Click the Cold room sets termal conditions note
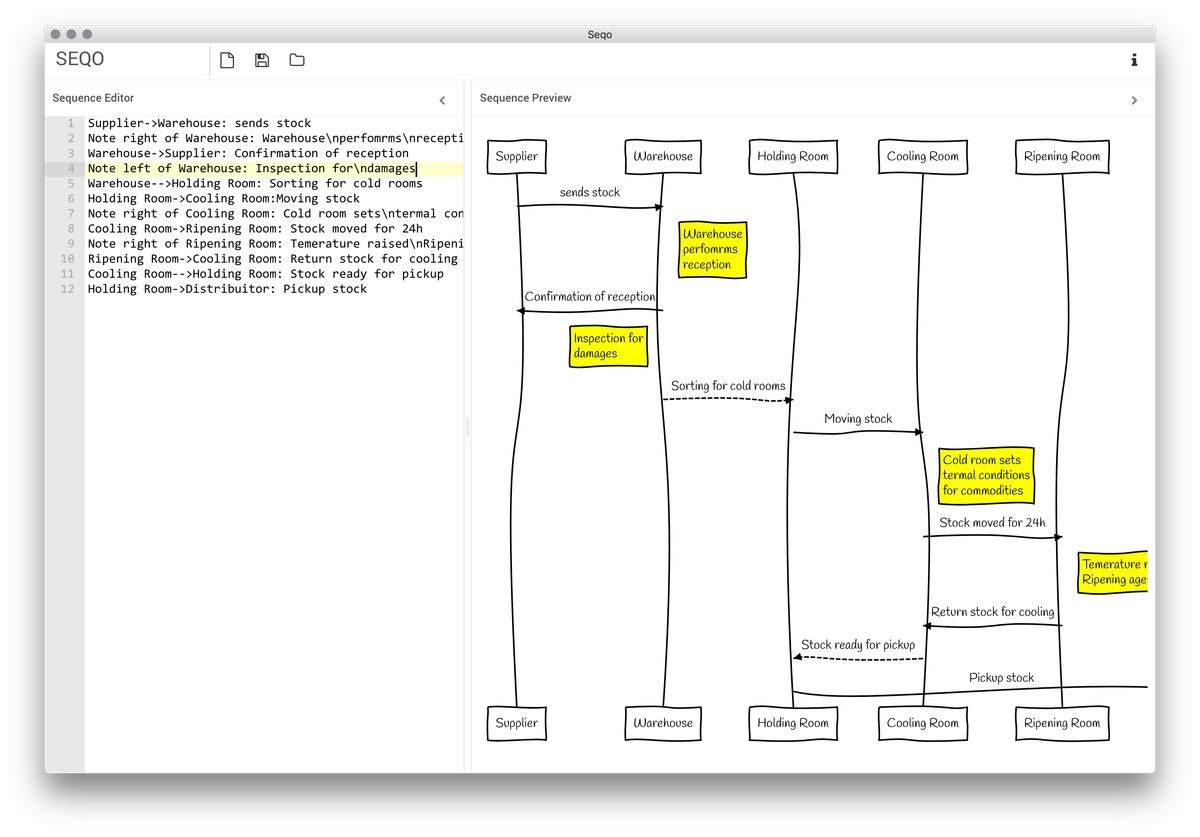 coord(985,474)
